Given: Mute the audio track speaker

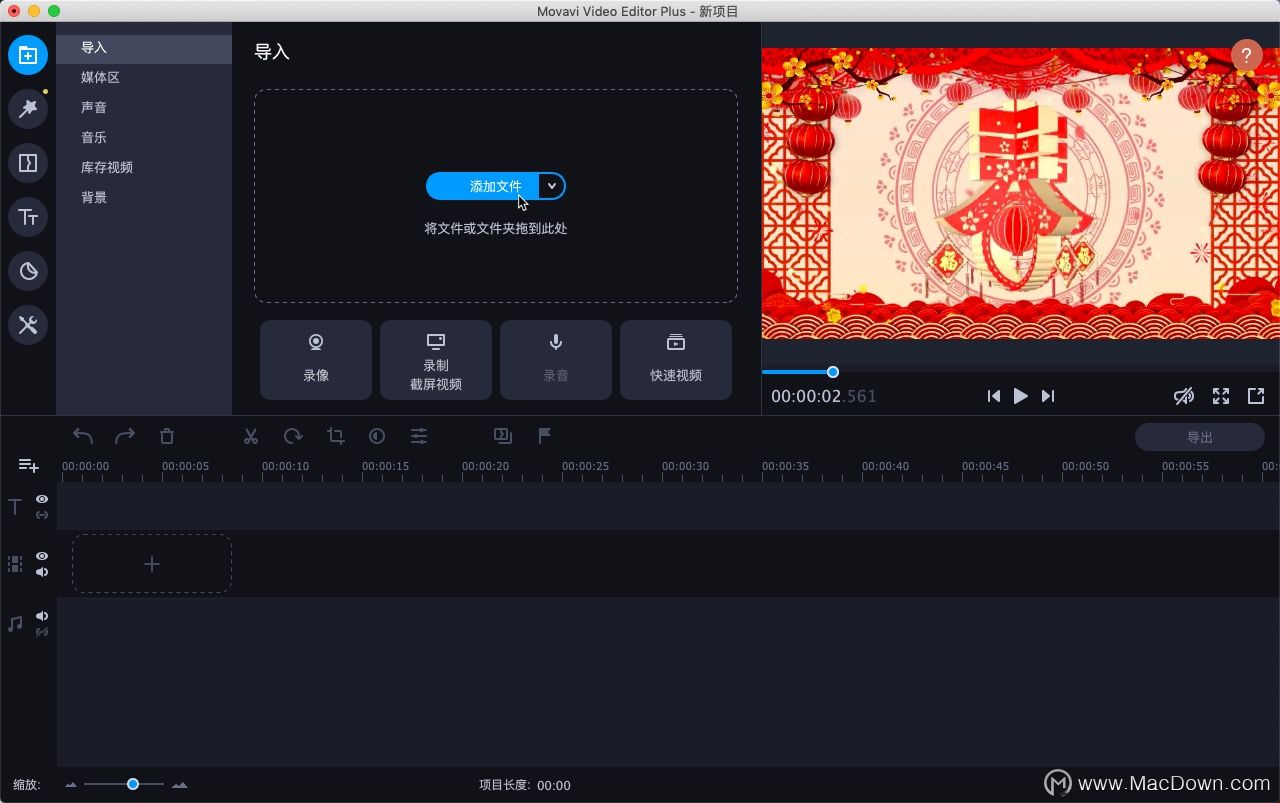Looking at the screenshot, I should point(42,616).
